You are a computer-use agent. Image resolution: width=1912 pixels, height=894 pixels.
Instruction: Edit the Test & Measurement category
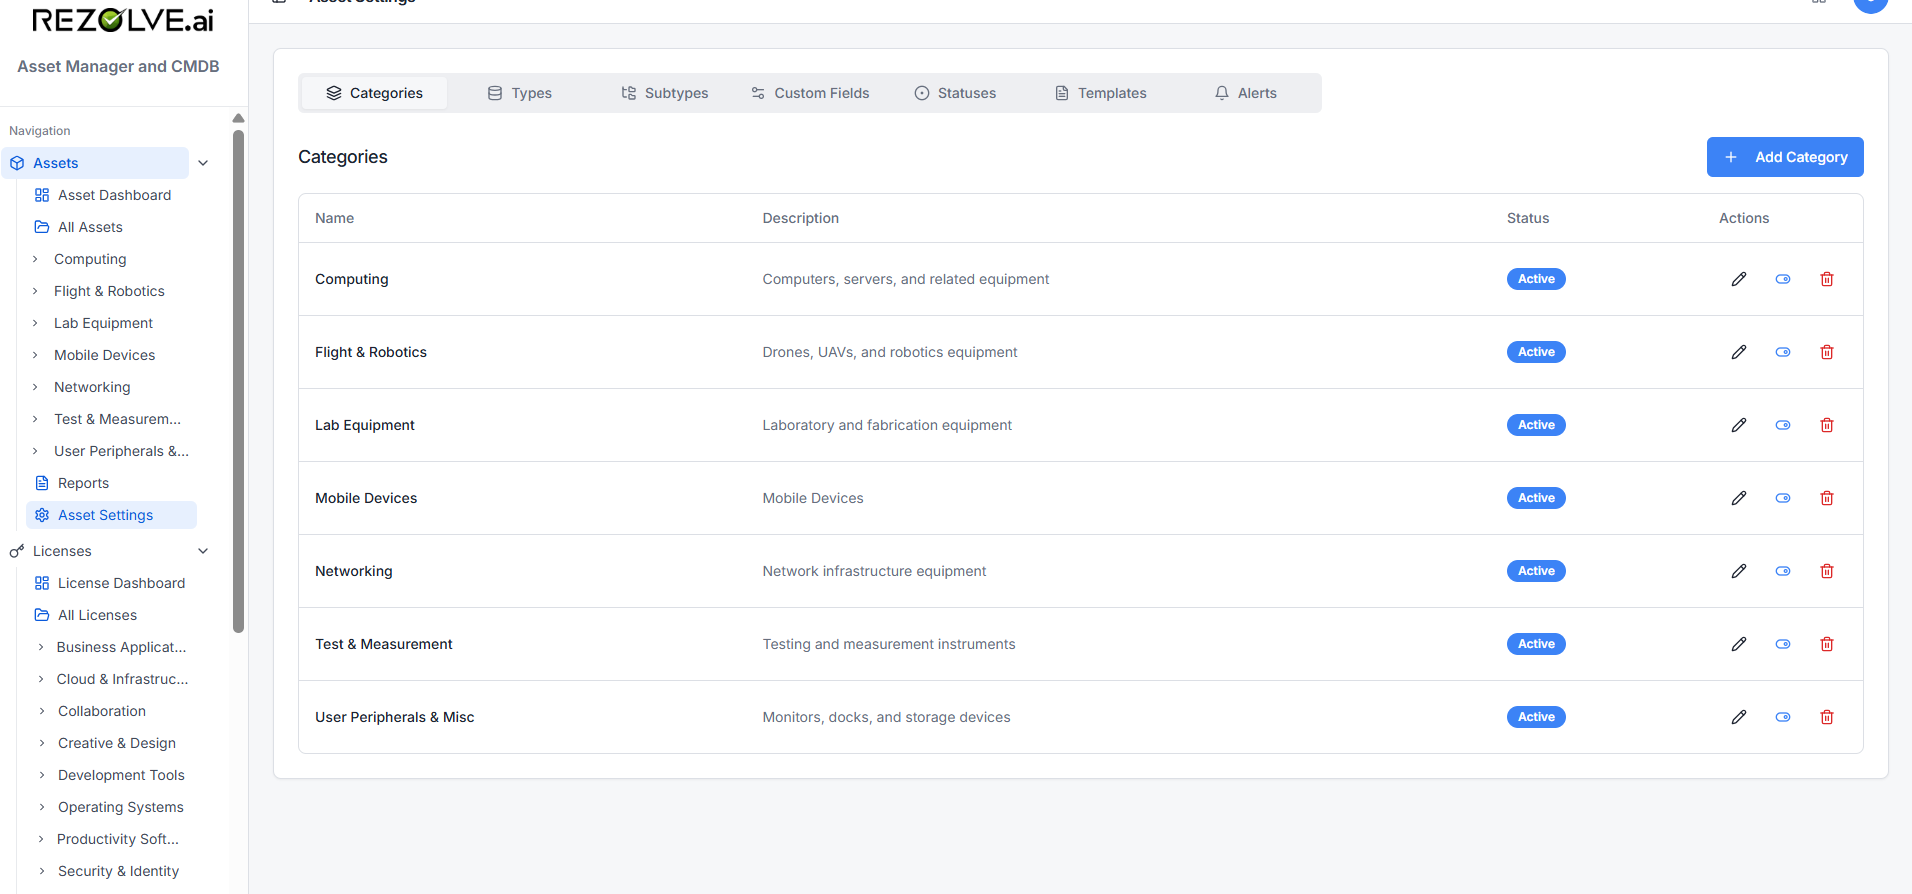(x=1739, y=644)
